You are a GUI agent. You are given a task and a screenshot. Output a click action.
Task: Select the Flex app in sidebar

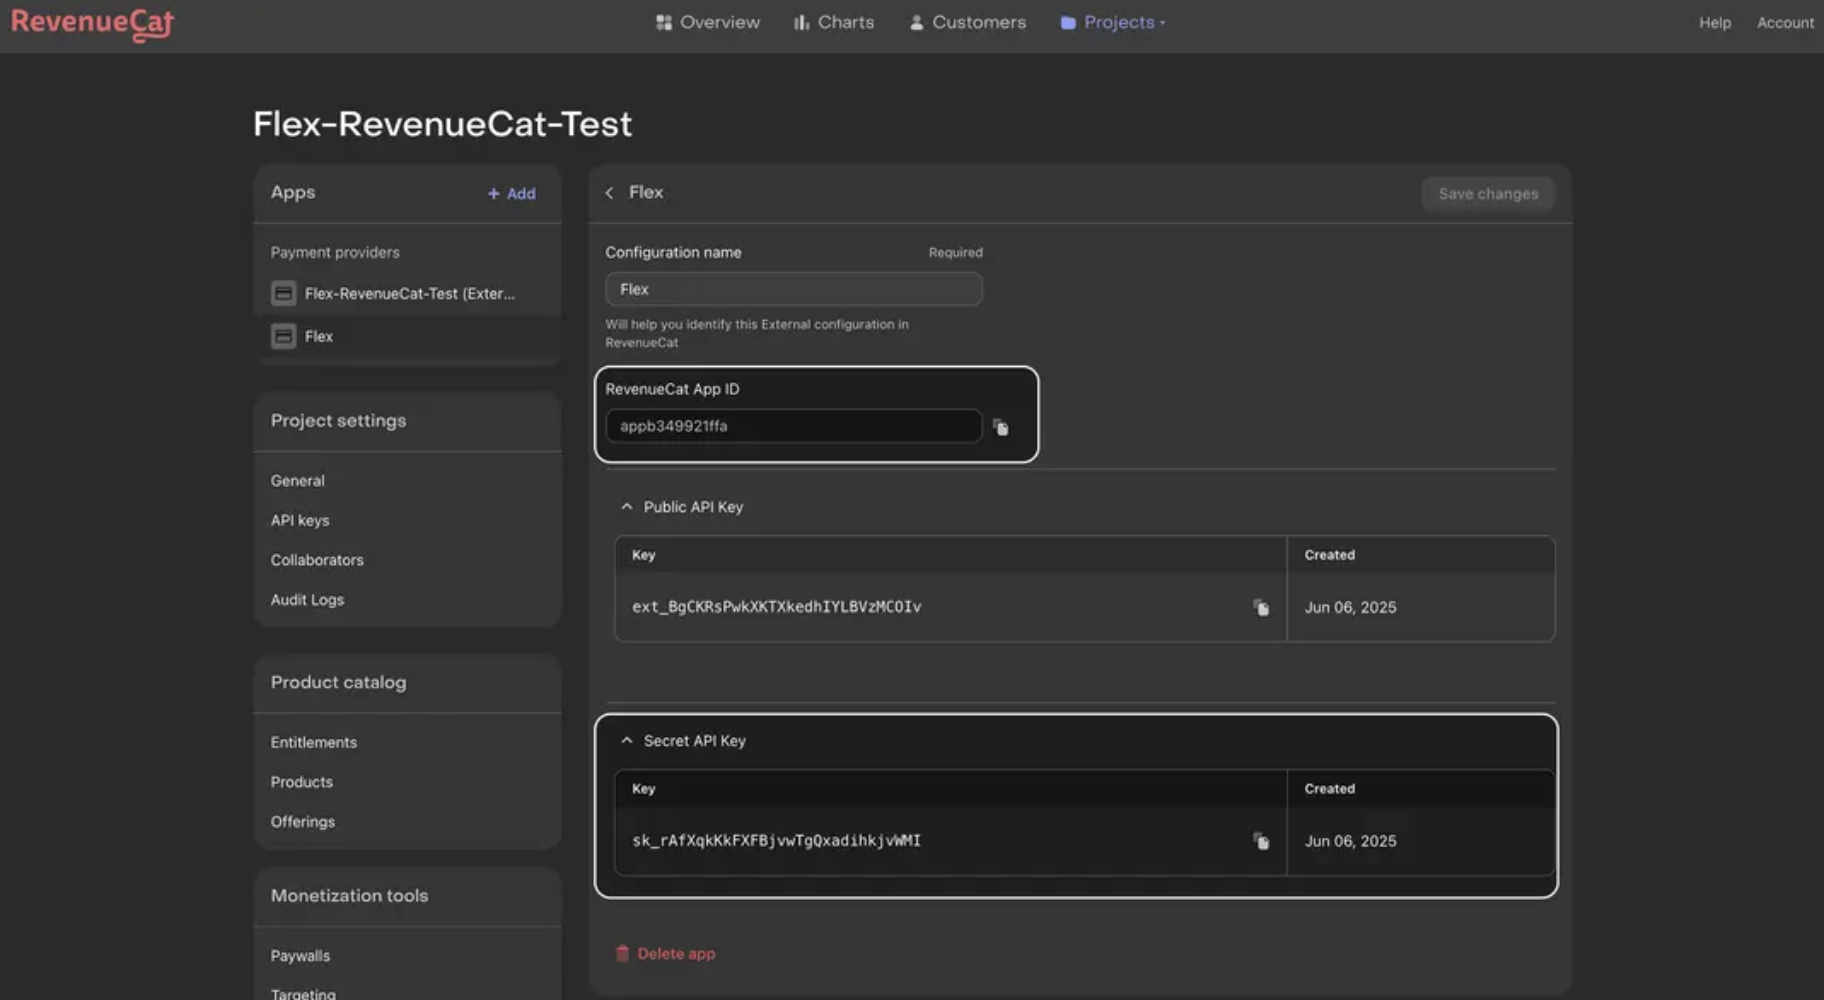click(x=407, y=336)
